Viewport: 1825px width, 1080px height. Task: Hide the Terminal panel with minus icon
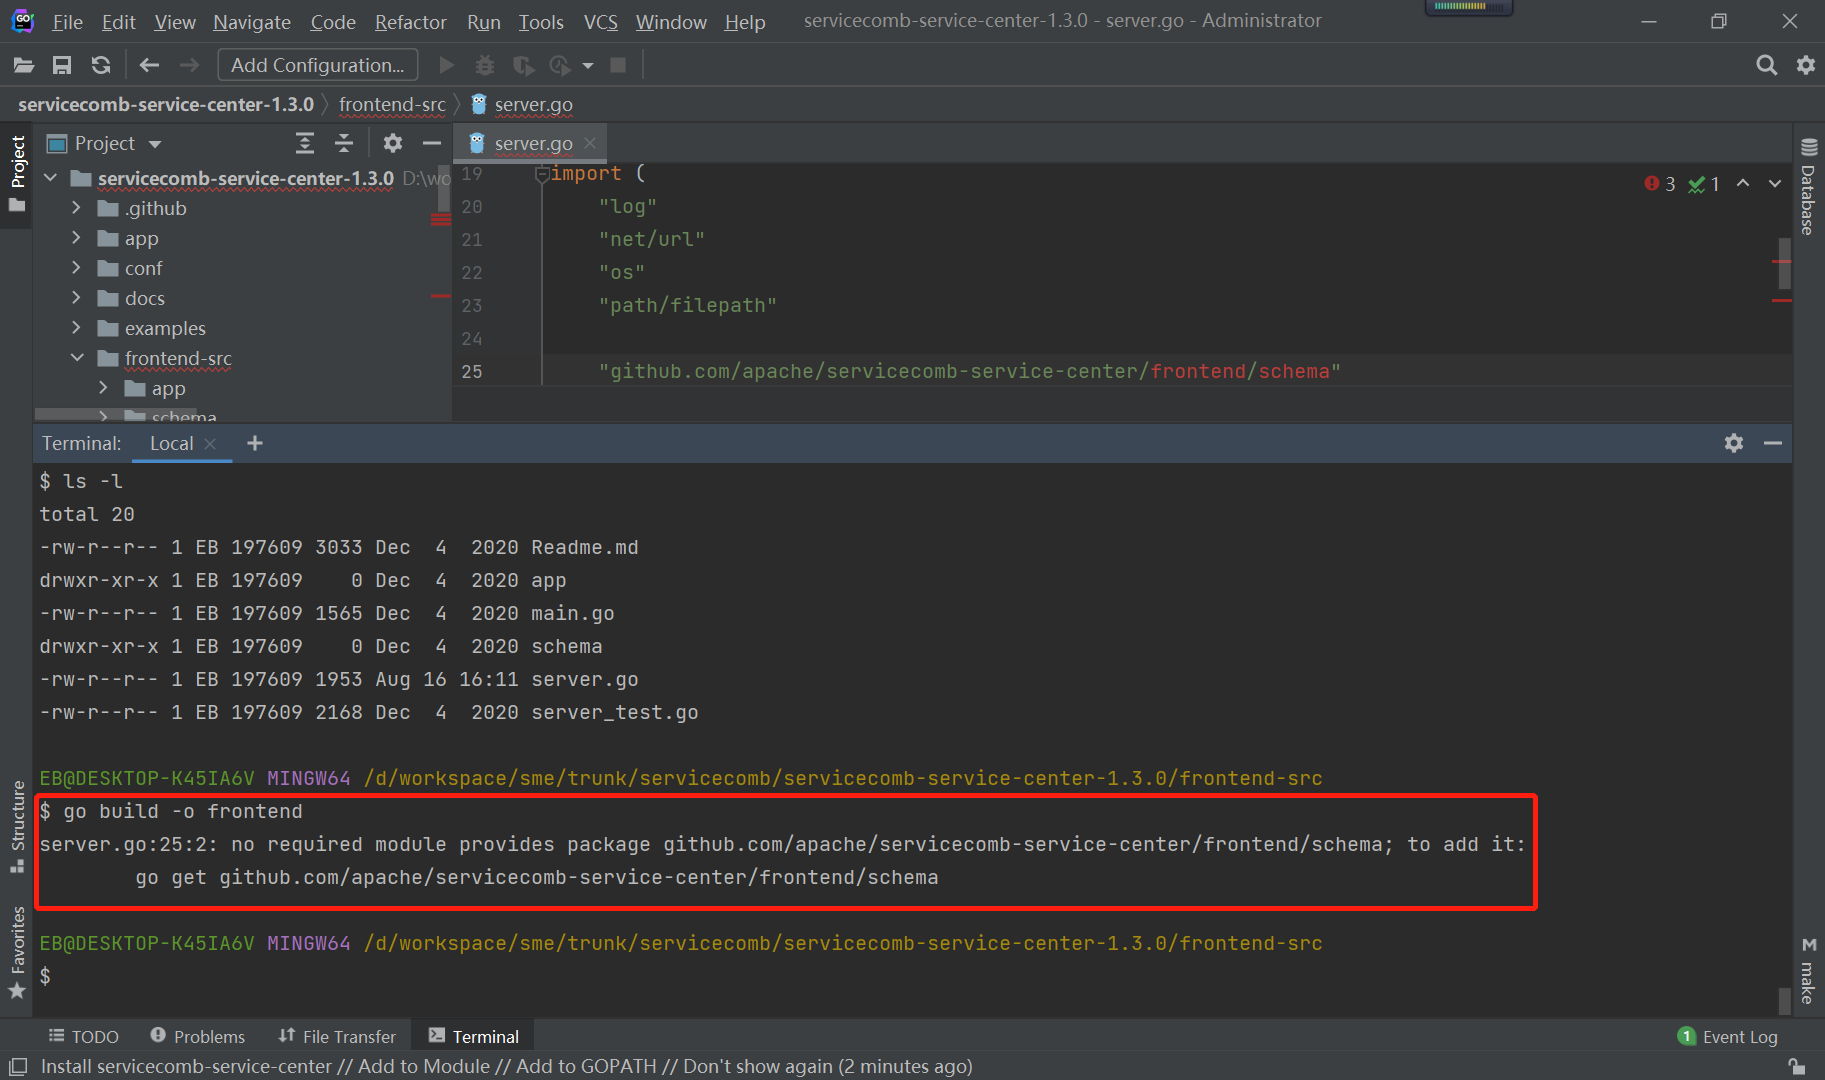click(1773, 443)
